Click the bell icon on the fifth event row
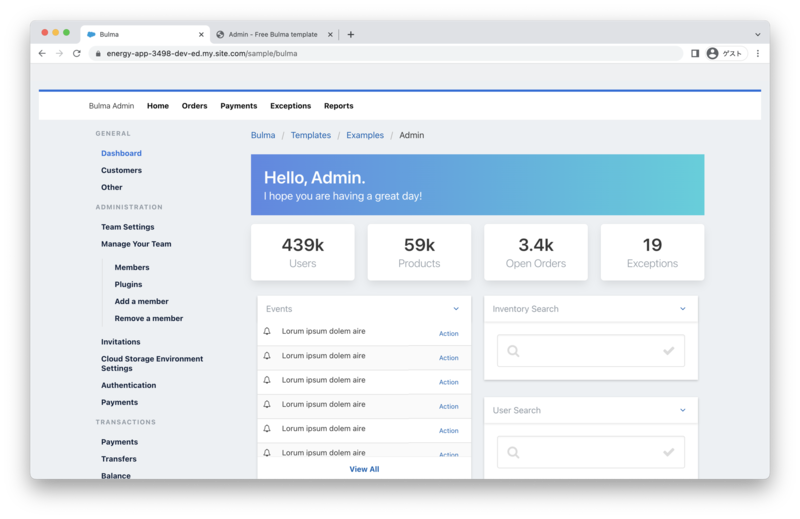Image resolution: width=800 pixels, height=519 pixels. (x=267, y=429)
